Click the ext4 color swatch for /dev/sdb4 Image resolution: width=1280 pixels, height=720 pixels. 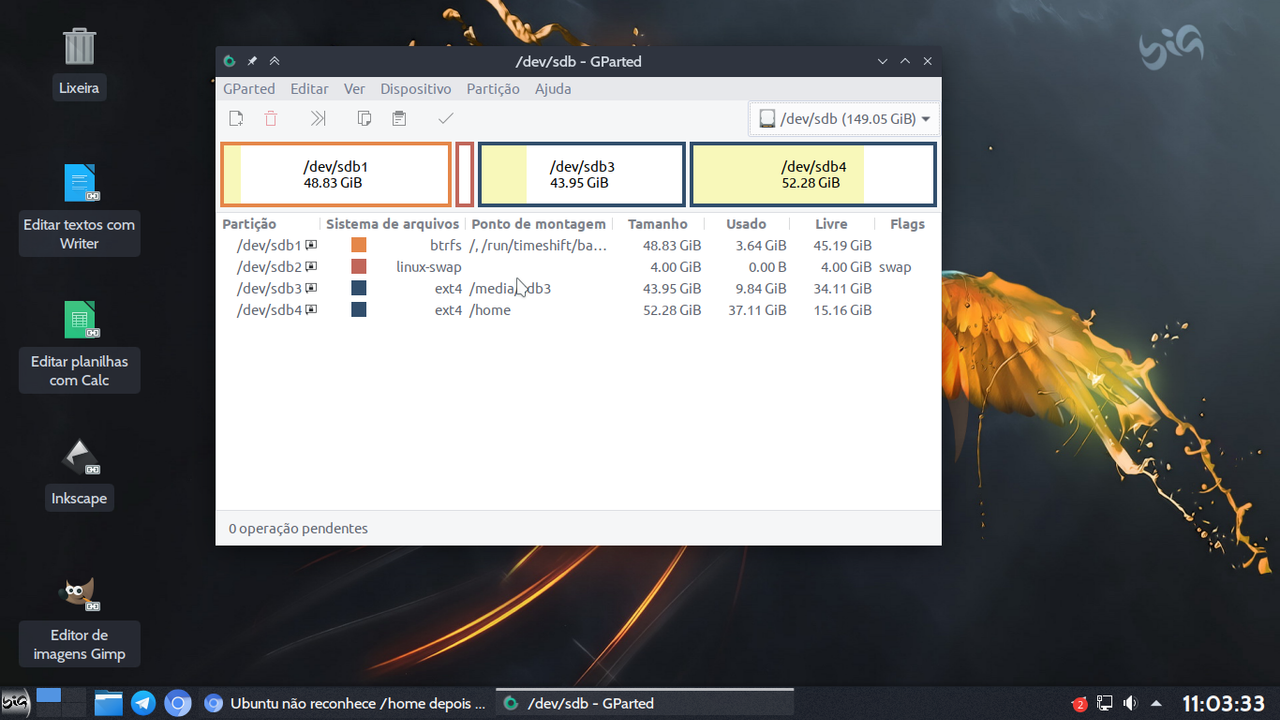click(x=359, y=310)
